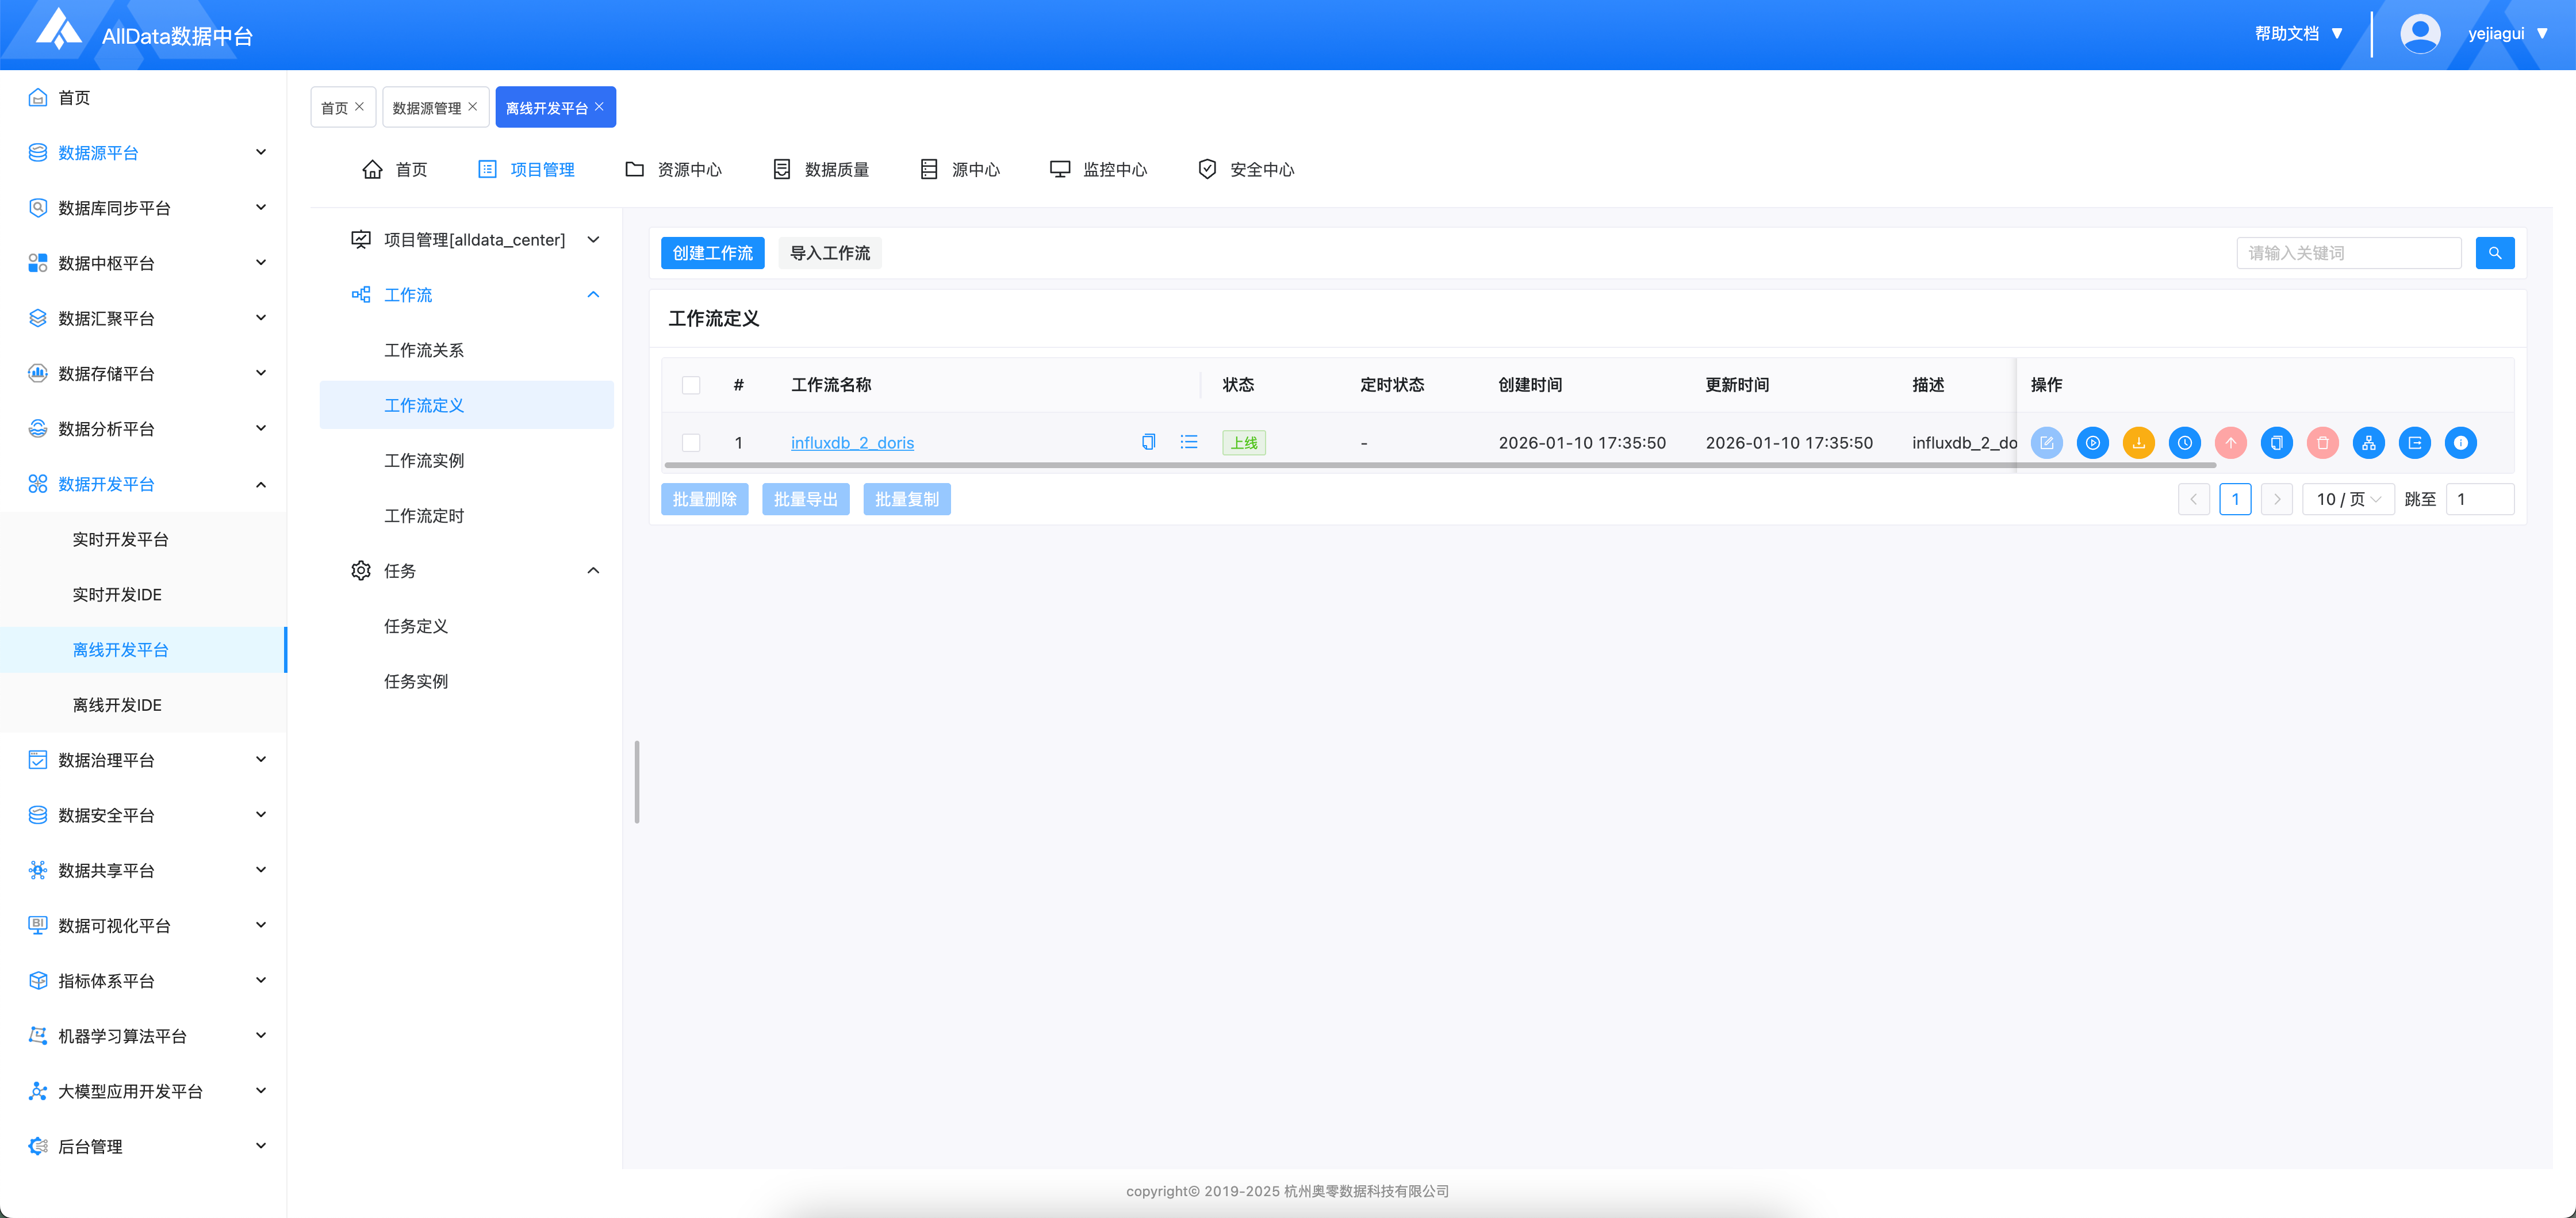Tick the checkbox for row 1
Image resolution: width=2576 pixels, height=1218 pixels.
point(691,443)
